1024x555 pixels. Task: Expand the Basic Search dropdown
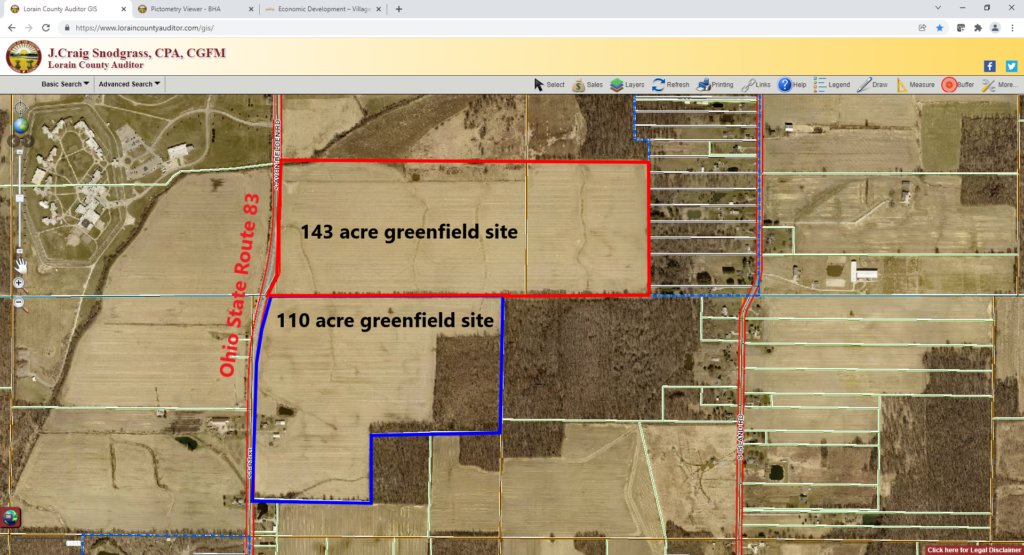coord(65,85)
